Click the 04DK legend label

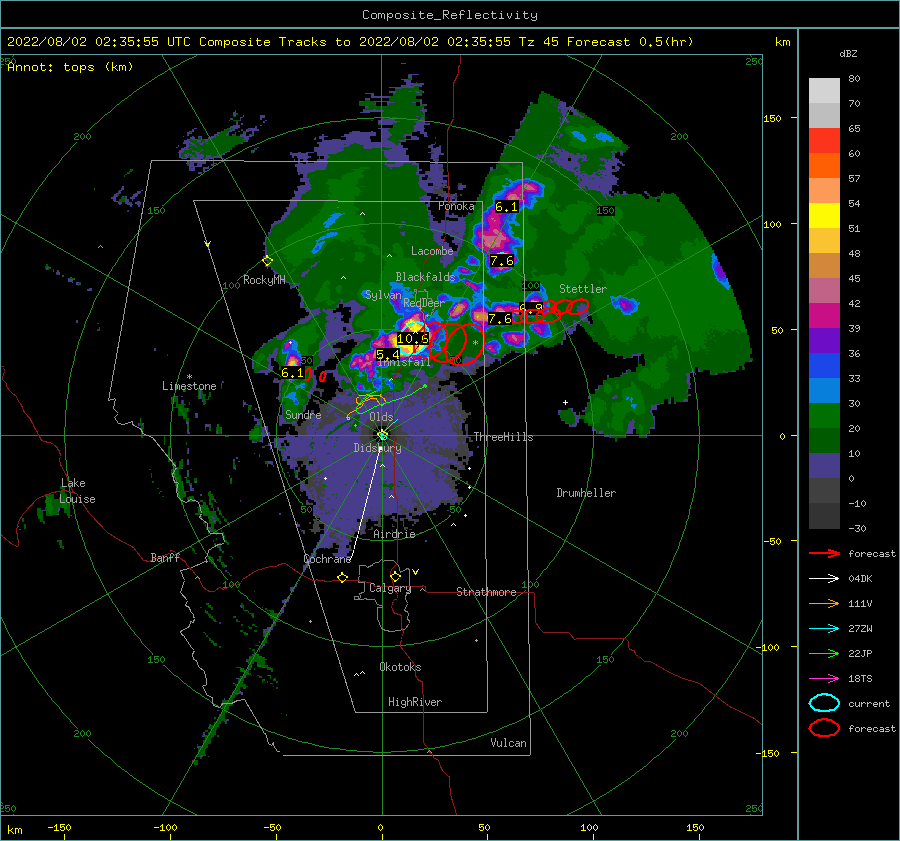pyautogui.click(x=860, y=579)
